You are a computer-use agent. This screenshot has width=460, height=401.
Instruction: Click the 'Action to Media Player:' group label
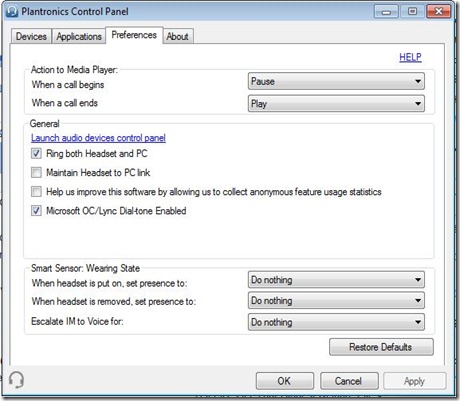74,70
